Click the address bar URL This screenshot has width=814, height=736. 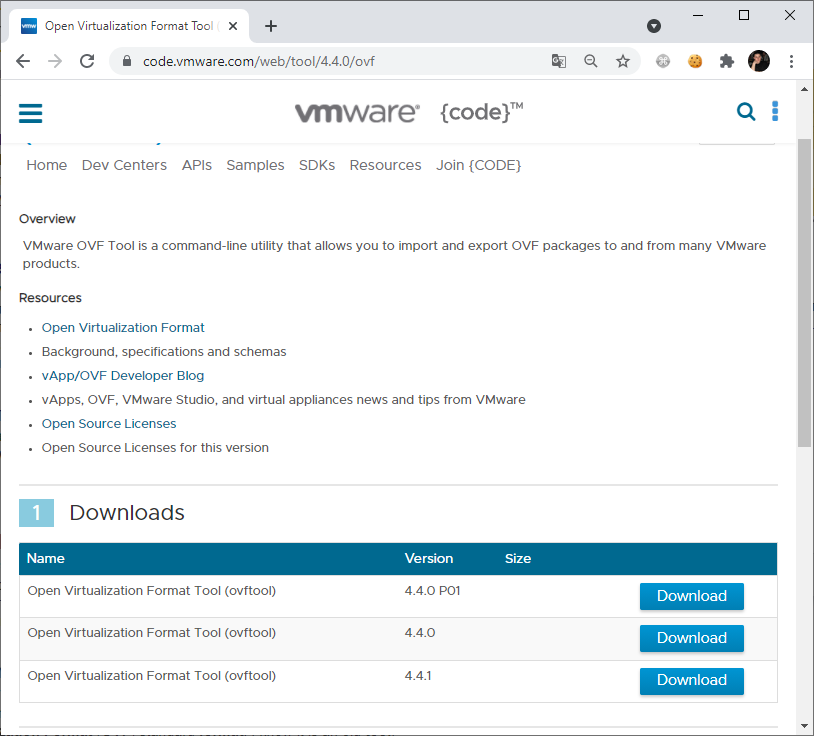pyautogui.click(x=259, y=61)
